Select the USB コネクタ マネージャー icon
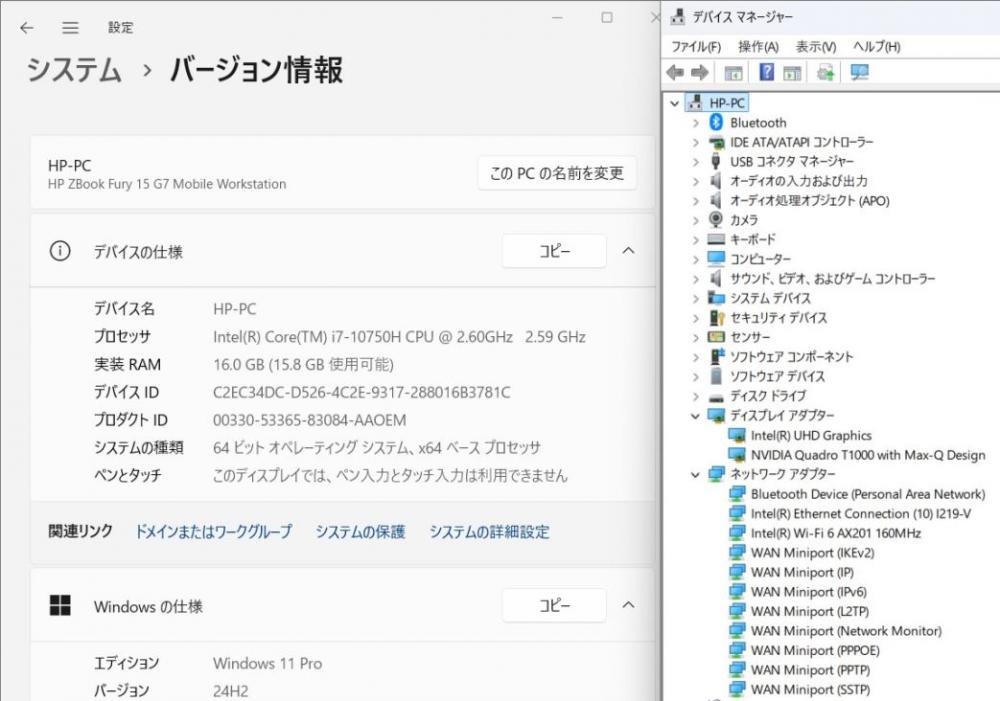The height and width of the screenshot is (701, 1000). click(716, 161)
